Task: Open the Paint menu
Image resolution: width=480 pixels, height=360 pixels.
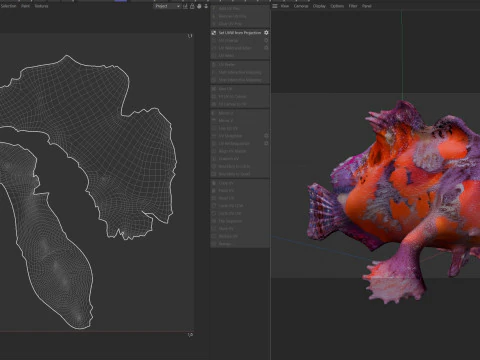Action: pyautogui.click(x=25, y=6)
